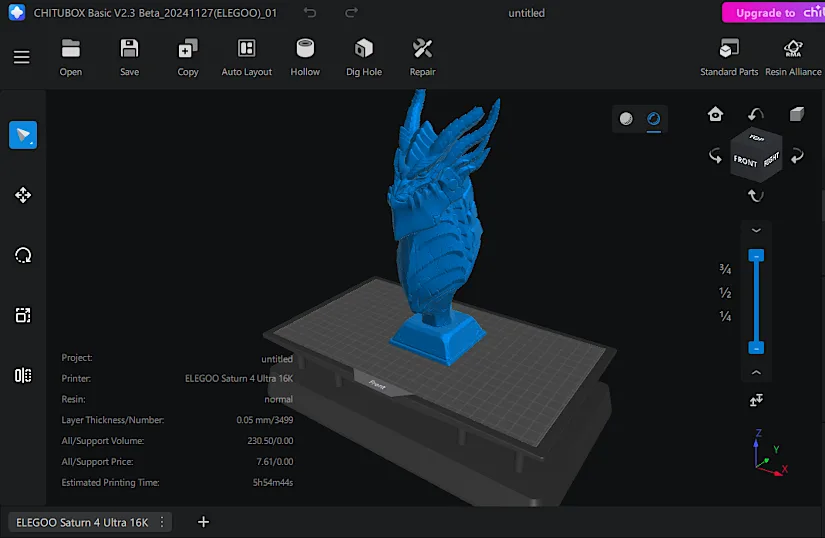825x538 pixels.
Task: Click the bottom handle of the layer slider
Action: 756,348
